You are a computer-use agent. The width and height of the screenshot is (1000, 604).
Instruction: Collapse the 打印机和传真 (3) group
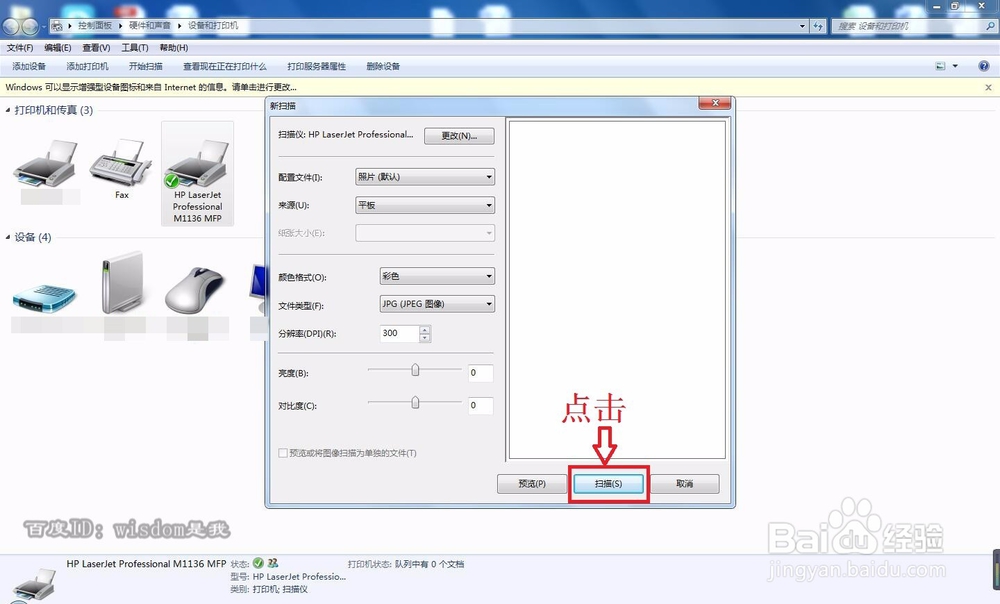8,110
